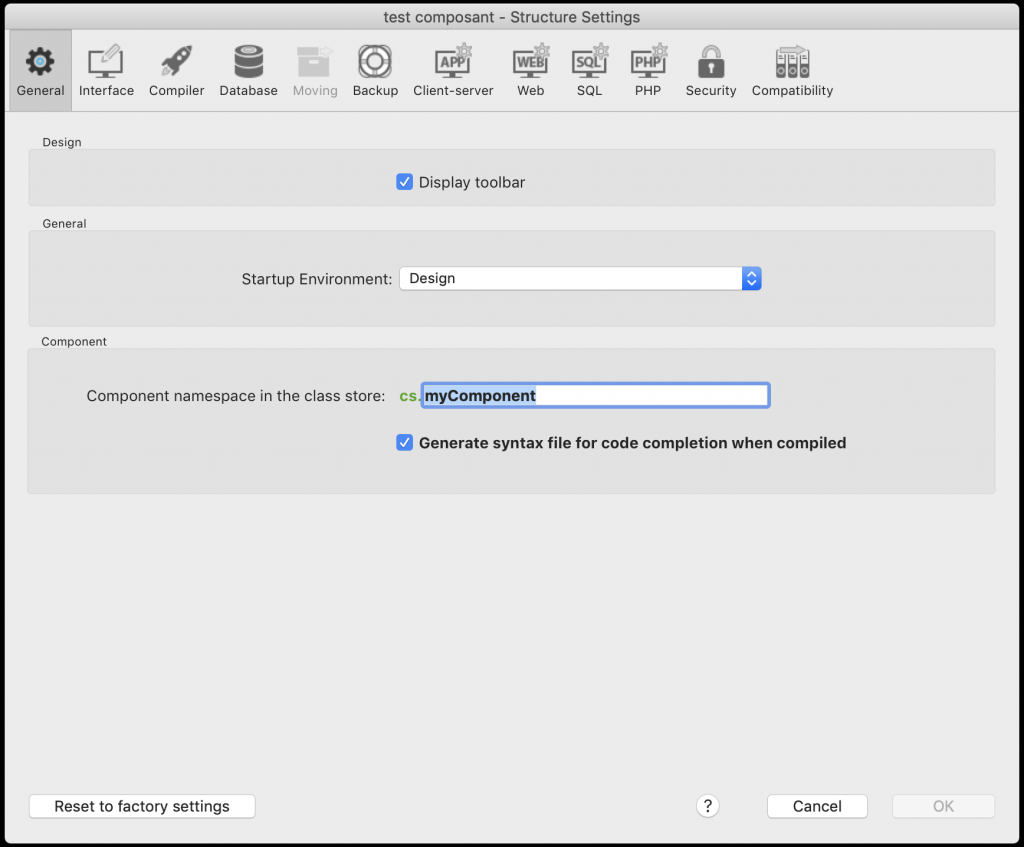Switch to the SQL settings page
This screenshot has height=847, width=1024.
point(589,71)
